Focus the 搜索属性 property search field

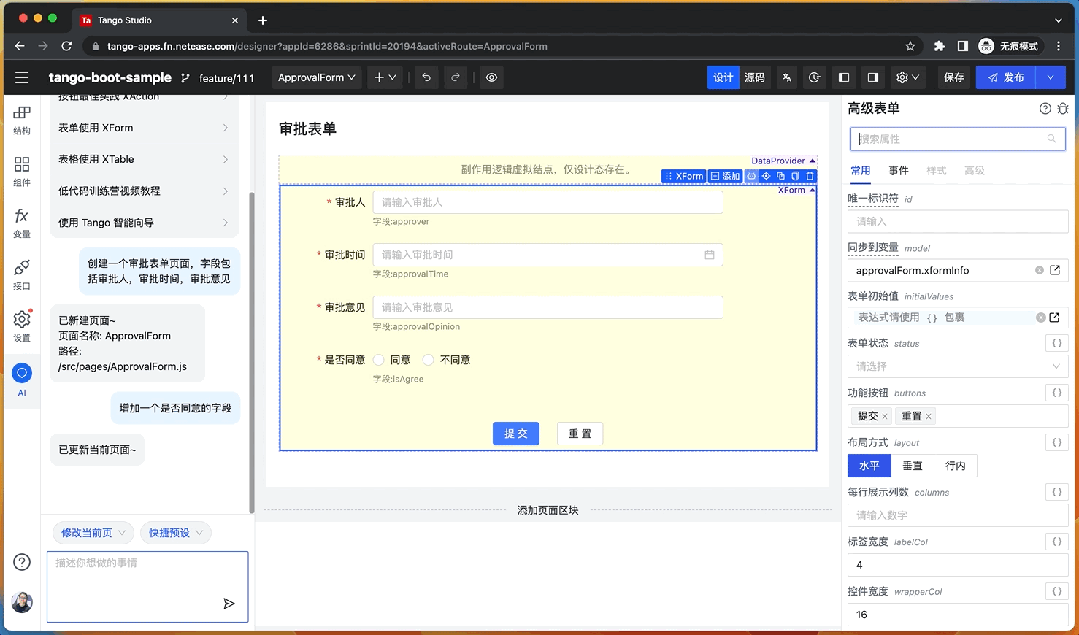(x=957, y=139)
